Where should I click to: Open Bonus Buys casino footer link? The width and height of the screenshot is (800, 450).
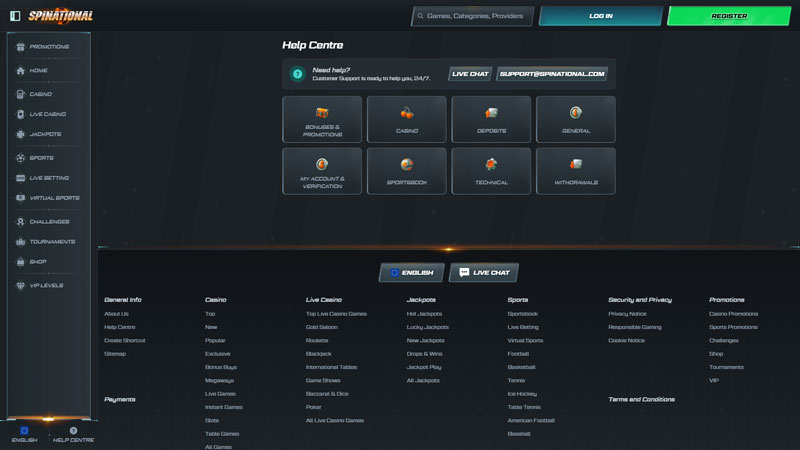click(221, 367)
